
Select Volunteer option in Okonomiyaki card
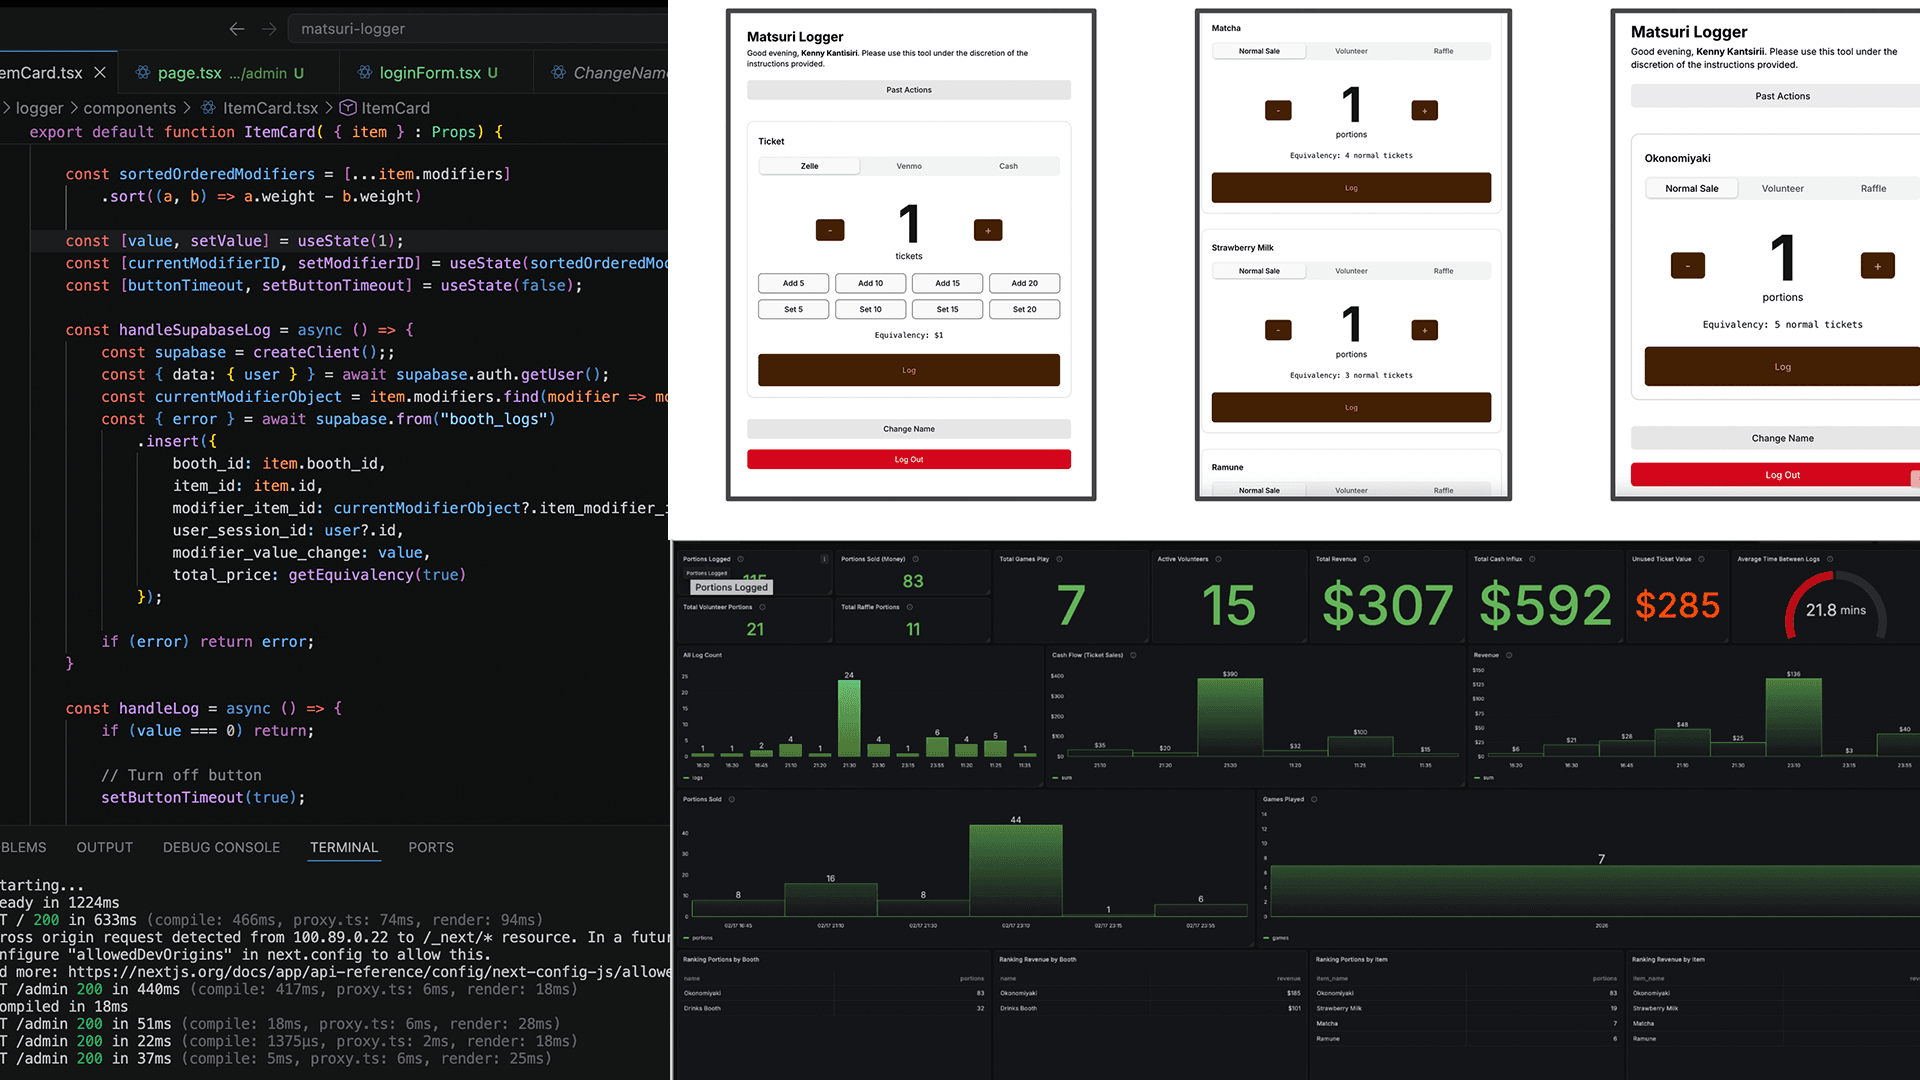click(x=1782, y=188)
